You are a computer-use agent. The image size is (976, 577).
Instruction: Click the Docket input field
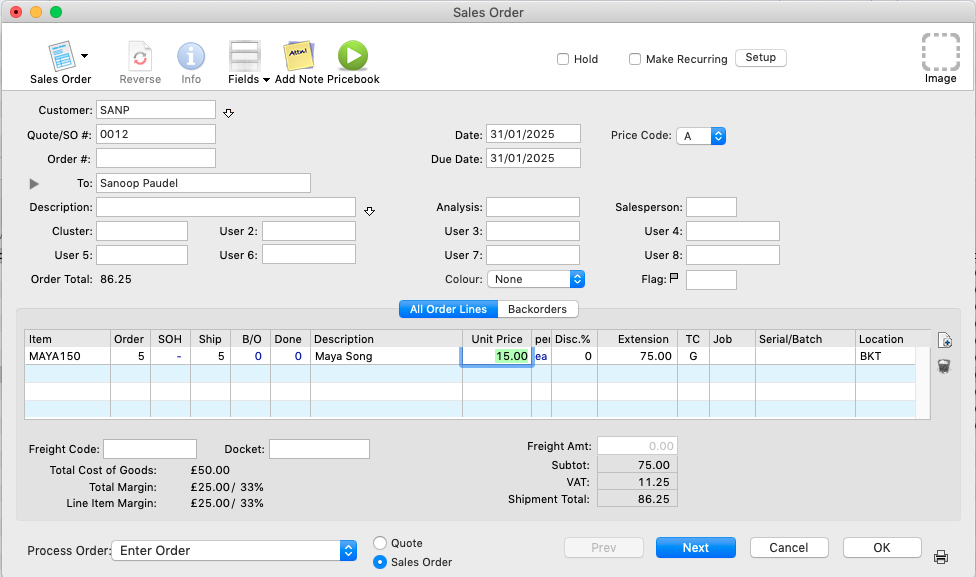pos(319,449)
